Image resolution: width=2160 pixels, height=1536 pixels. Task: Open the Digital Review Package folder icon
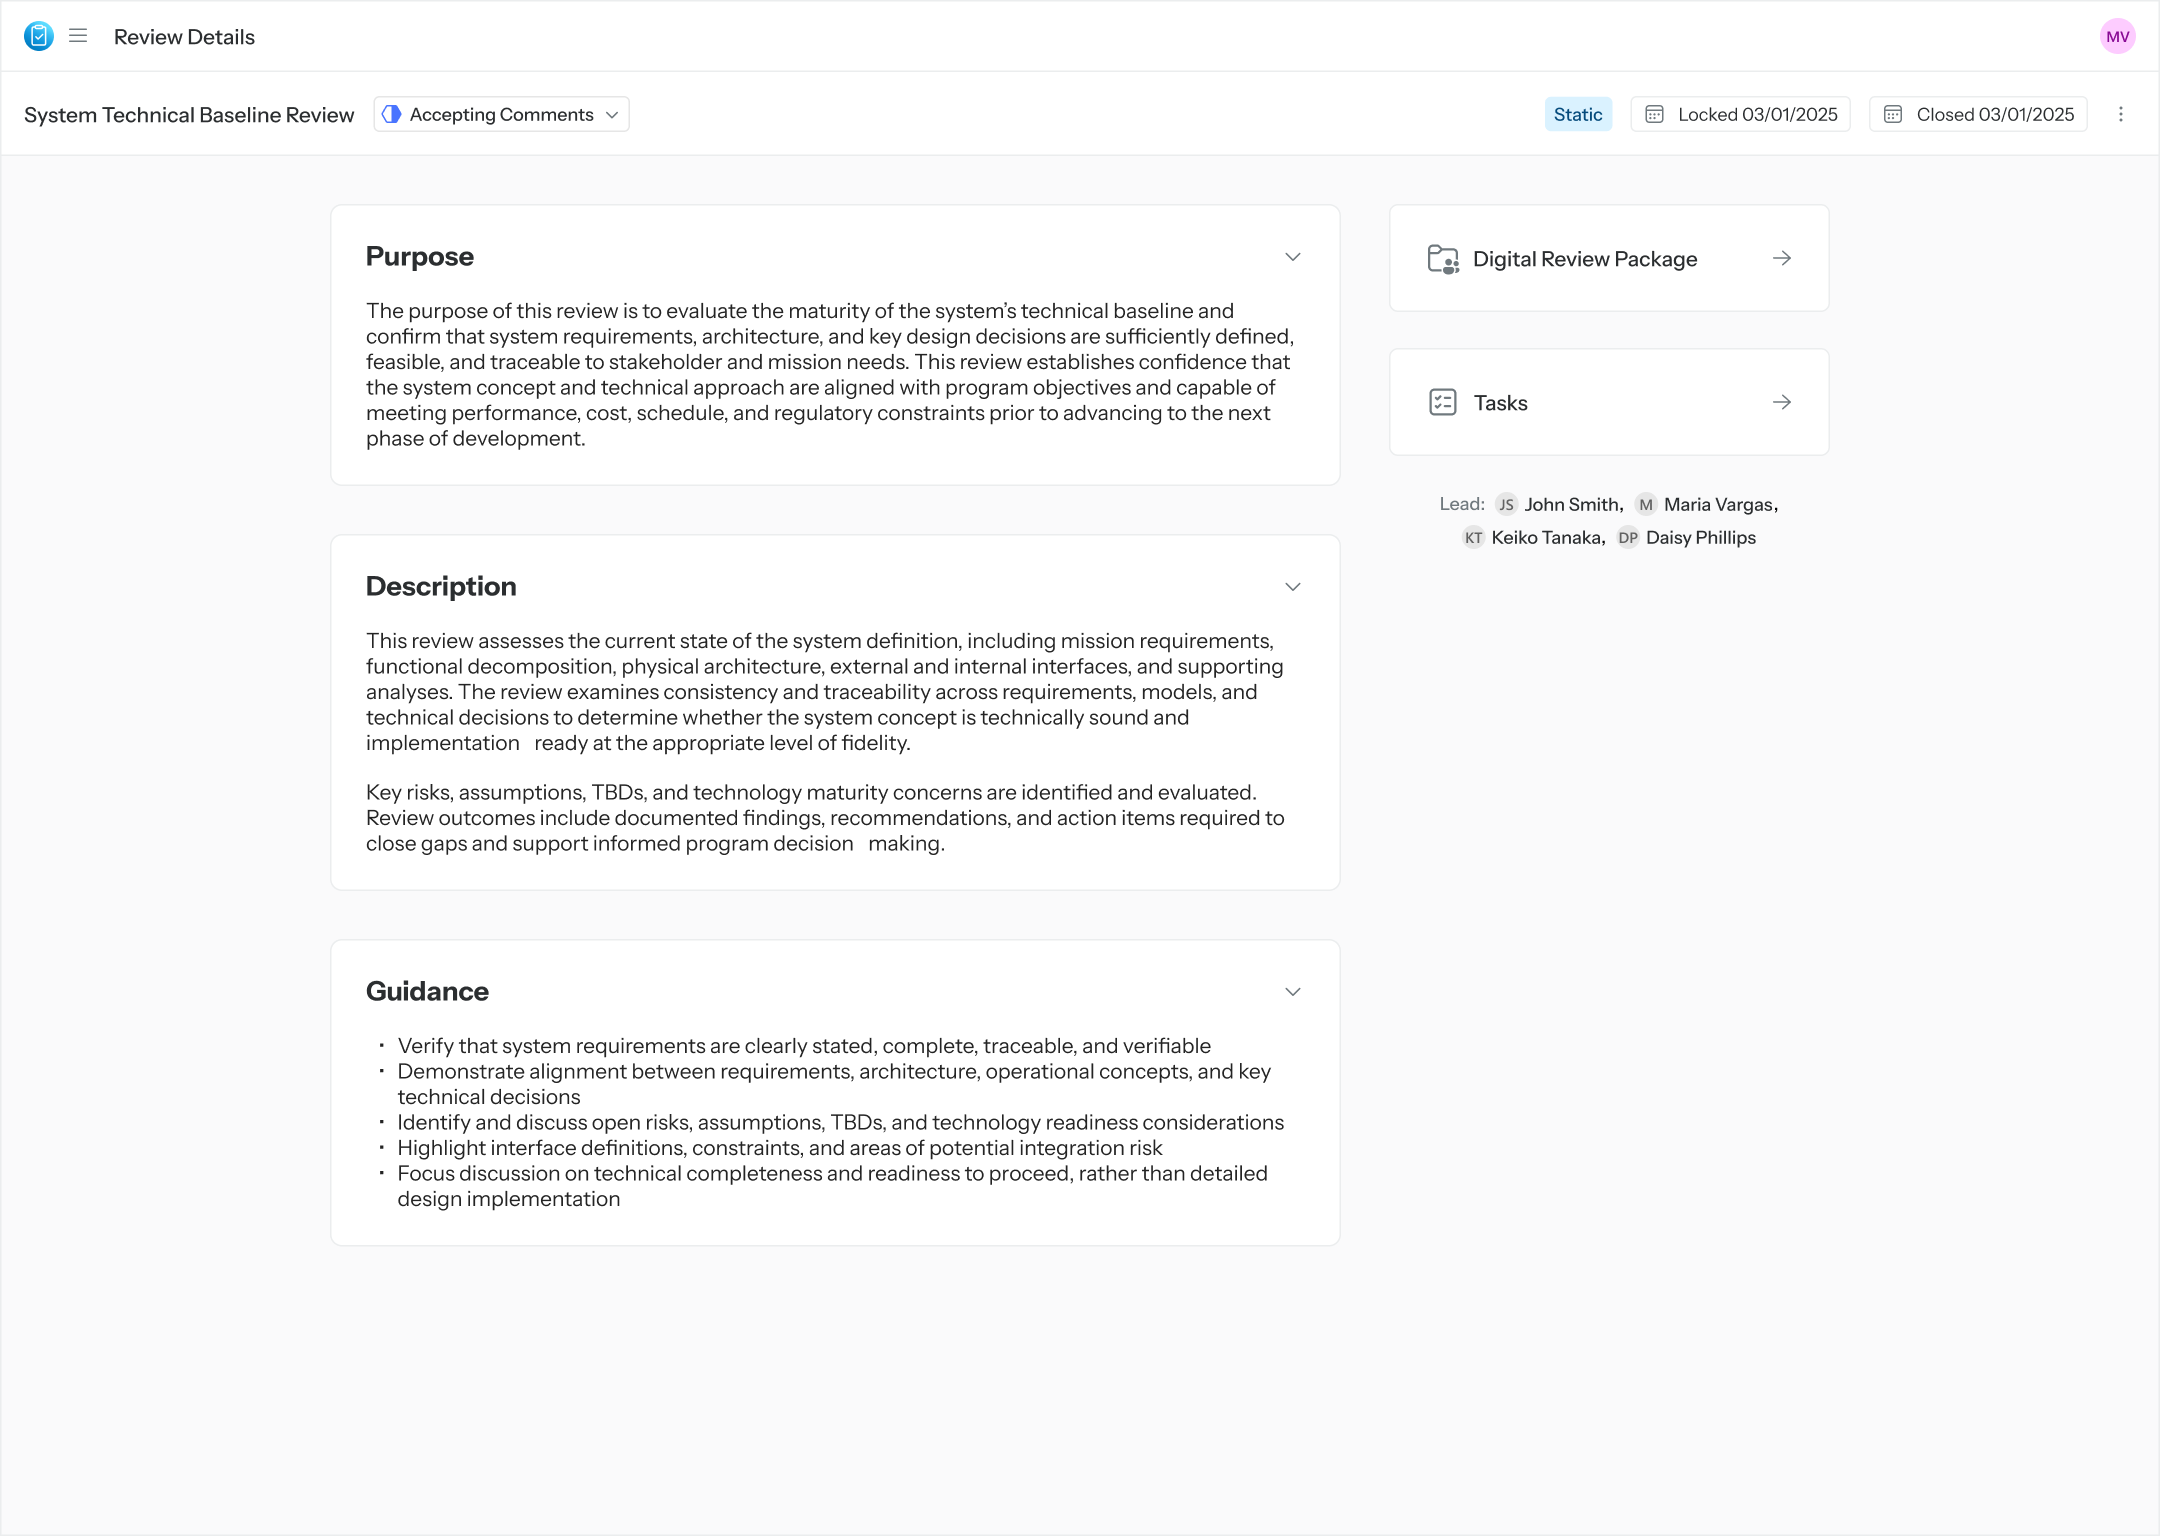click(x=1443, y=258)
